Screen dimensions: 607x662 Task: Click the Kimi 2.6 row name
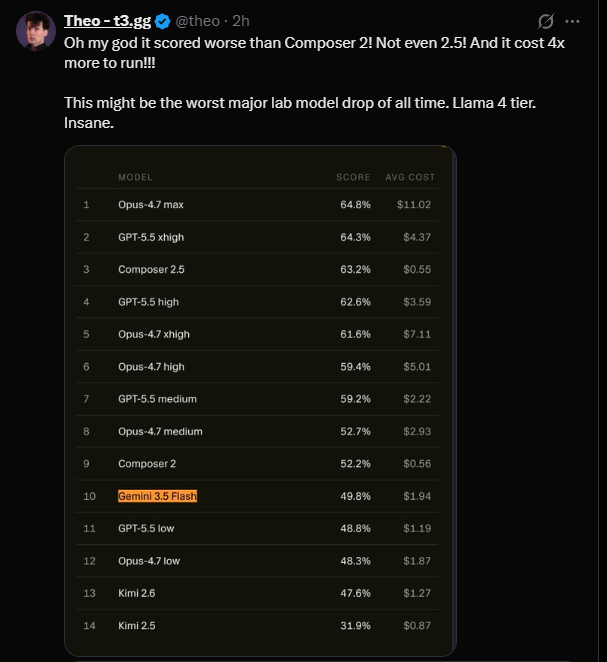(137, 593)
